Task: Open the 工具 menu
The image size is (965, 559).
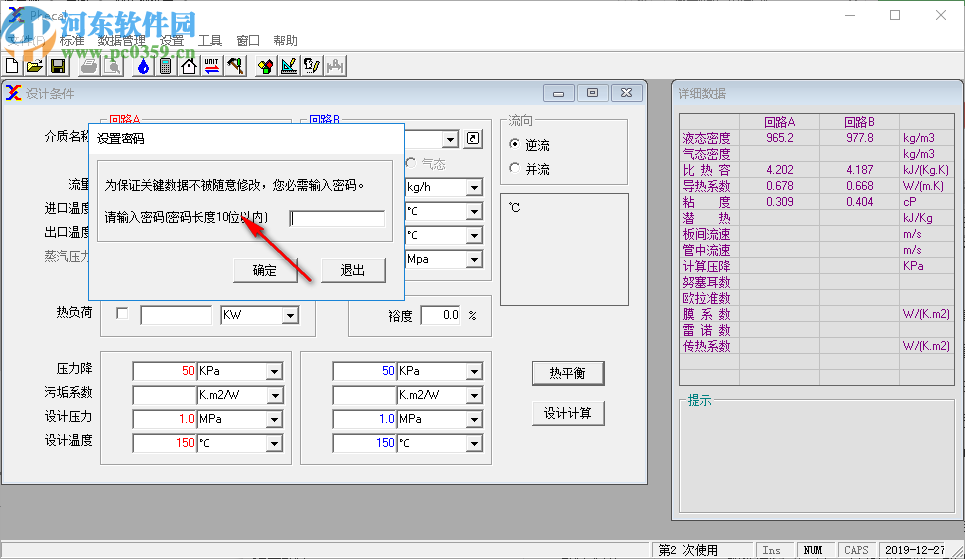Action: 210,41
